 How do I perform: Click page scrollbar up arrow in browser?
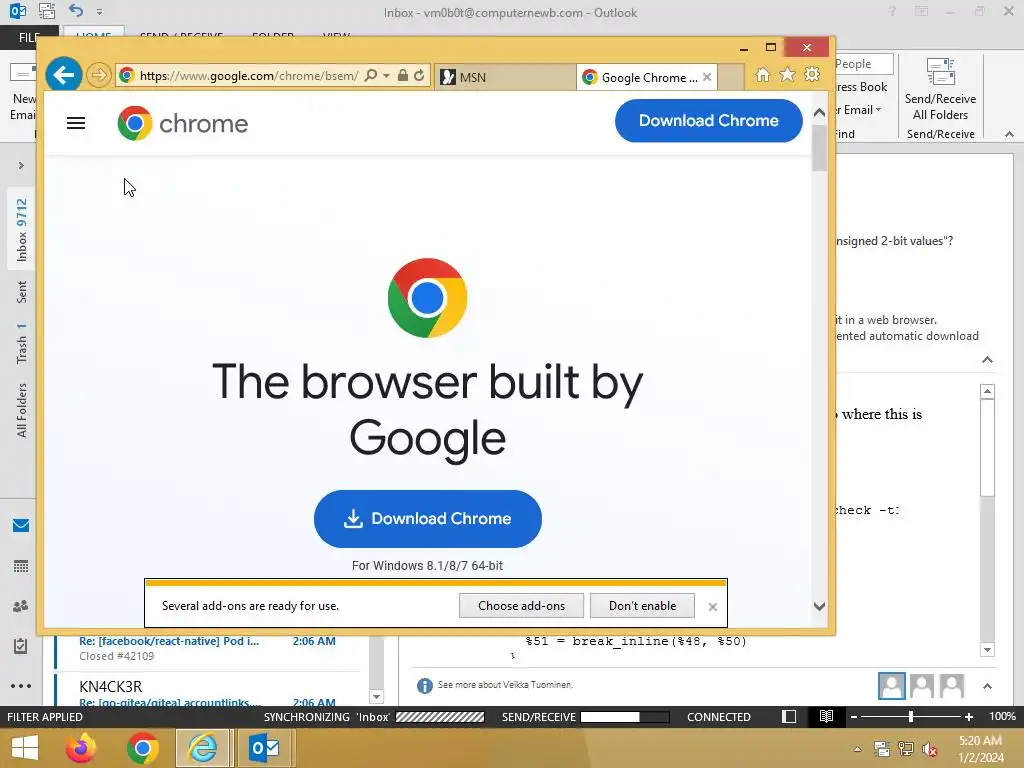[x=819, y=112]
